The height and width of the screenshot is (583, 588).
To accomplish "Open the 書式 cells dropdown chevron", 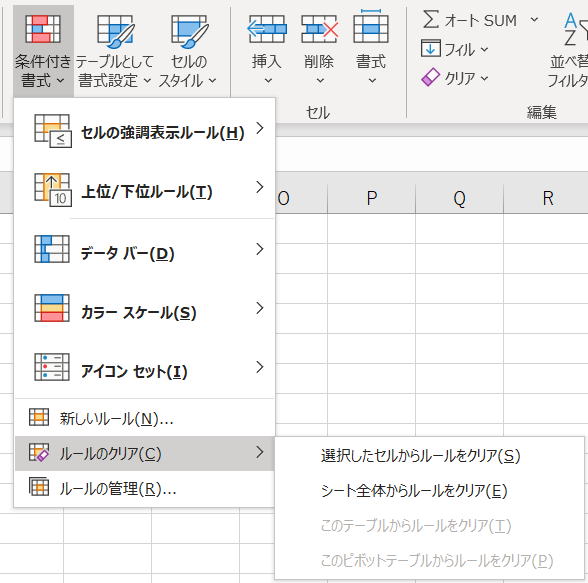I will [x=372, y=80].
